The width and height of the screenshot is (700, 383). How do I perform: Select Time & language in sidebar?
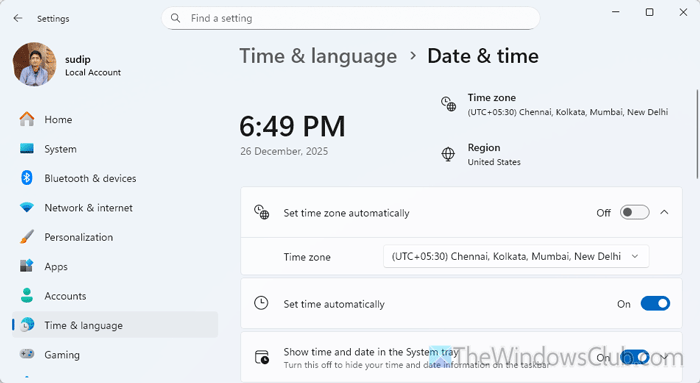click(115, 325)
